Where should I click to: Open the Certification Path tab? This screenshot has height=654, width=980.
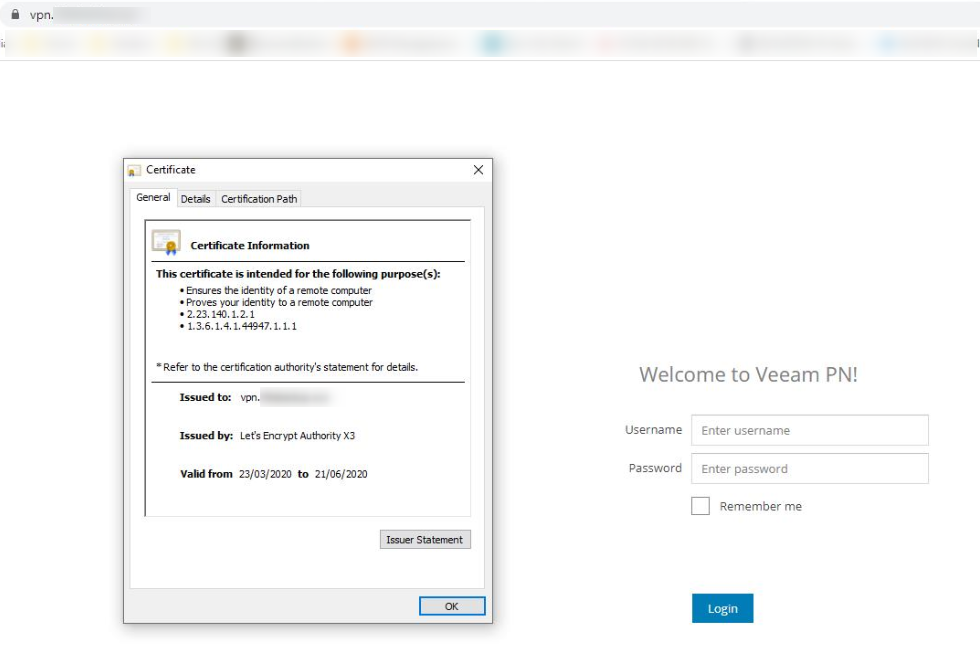point(259,199)
